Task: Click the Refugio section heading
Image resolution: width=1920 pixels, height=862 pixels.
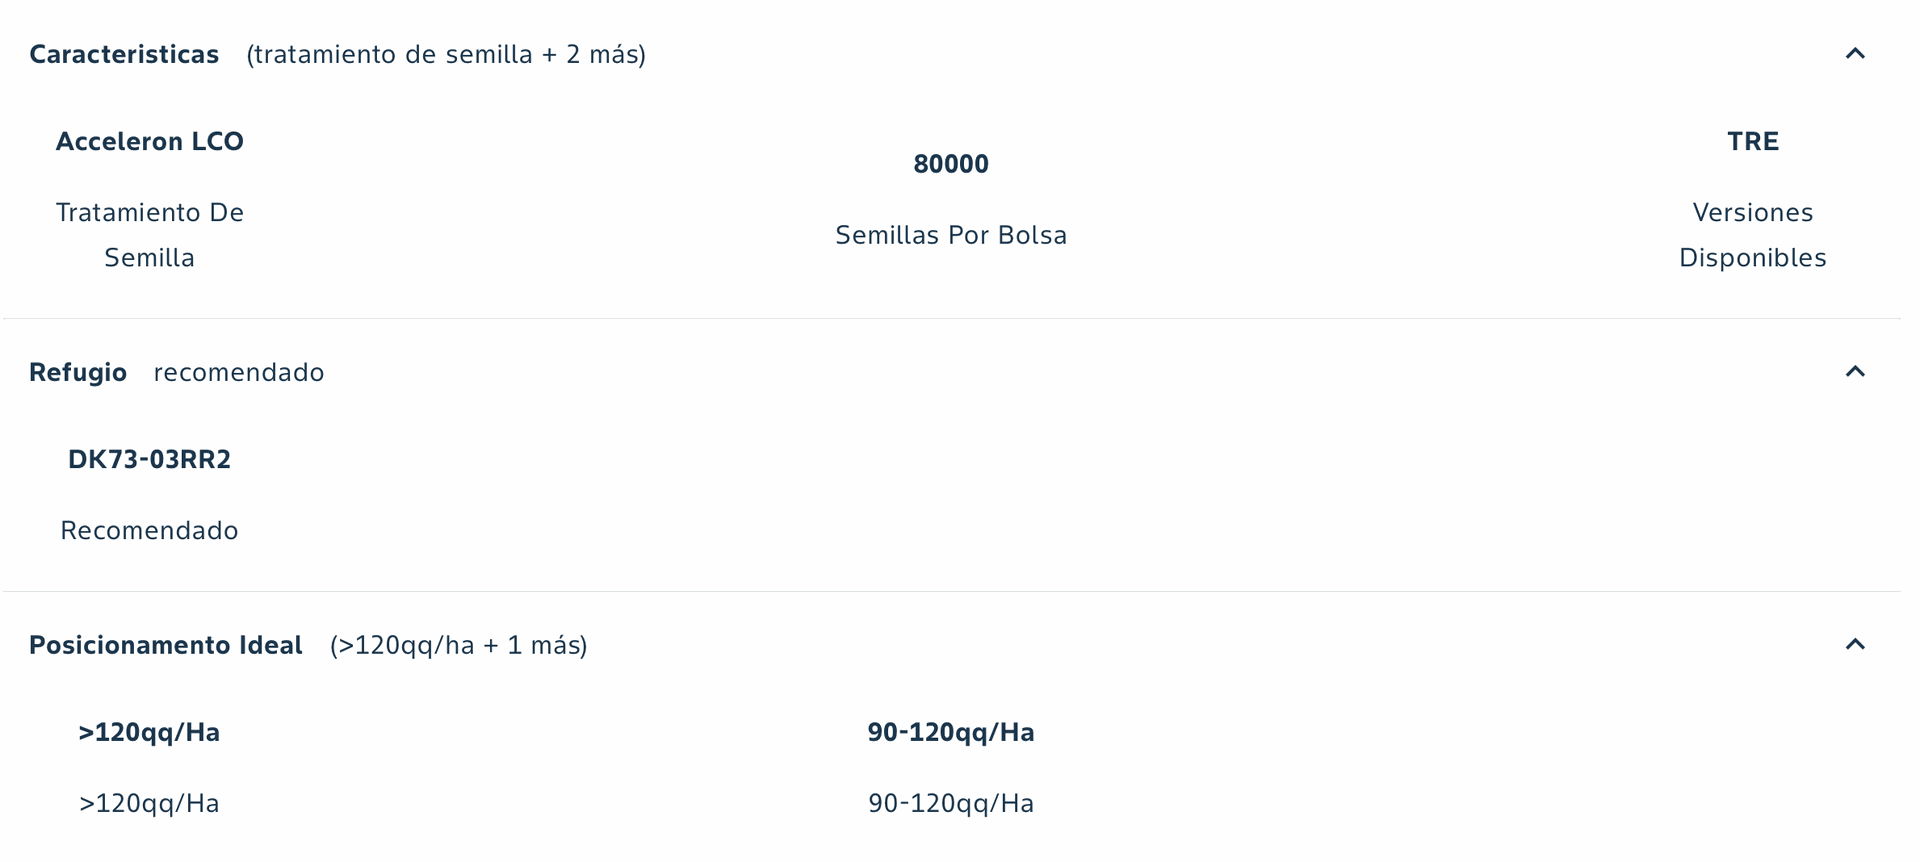Action: point(78,372)
